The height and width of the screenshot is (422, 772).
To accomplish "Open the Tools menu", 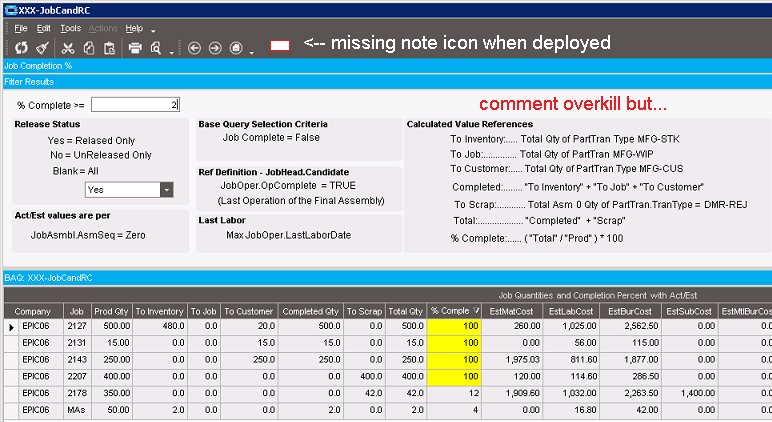I will pyautogui.click(x=70, y=29).
